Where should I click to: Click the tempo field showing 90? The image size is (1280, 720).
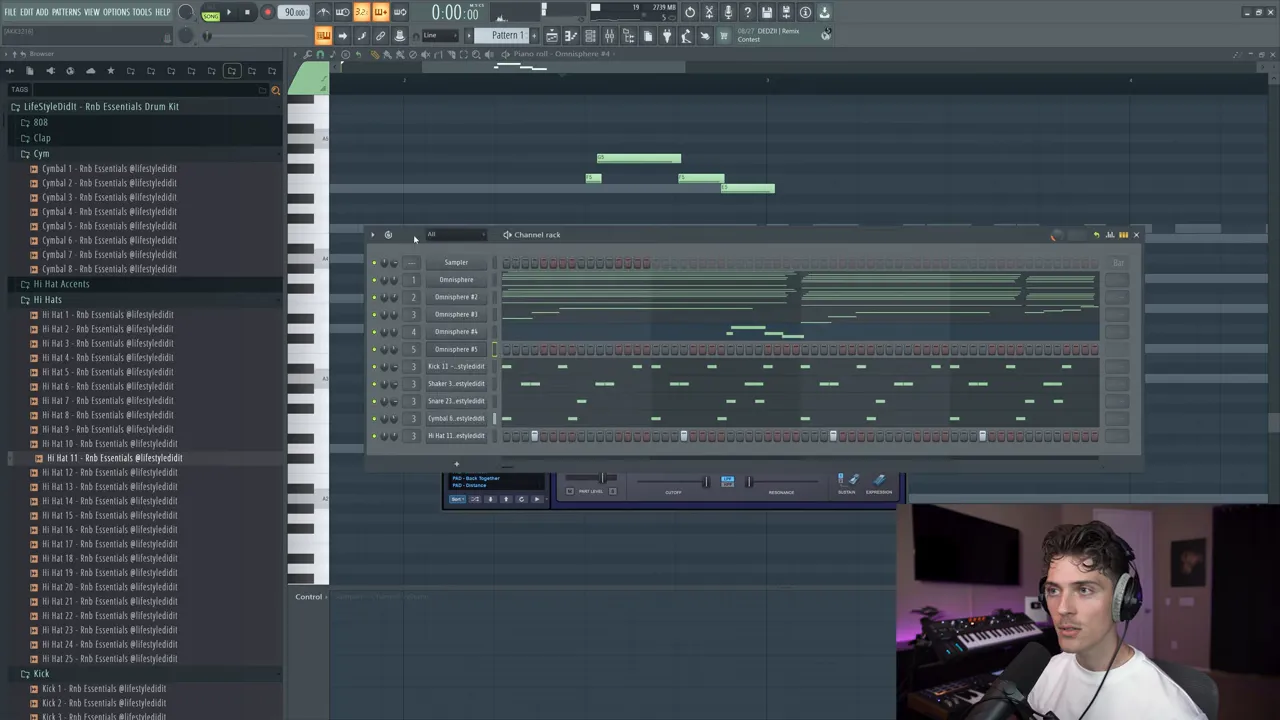294,13
